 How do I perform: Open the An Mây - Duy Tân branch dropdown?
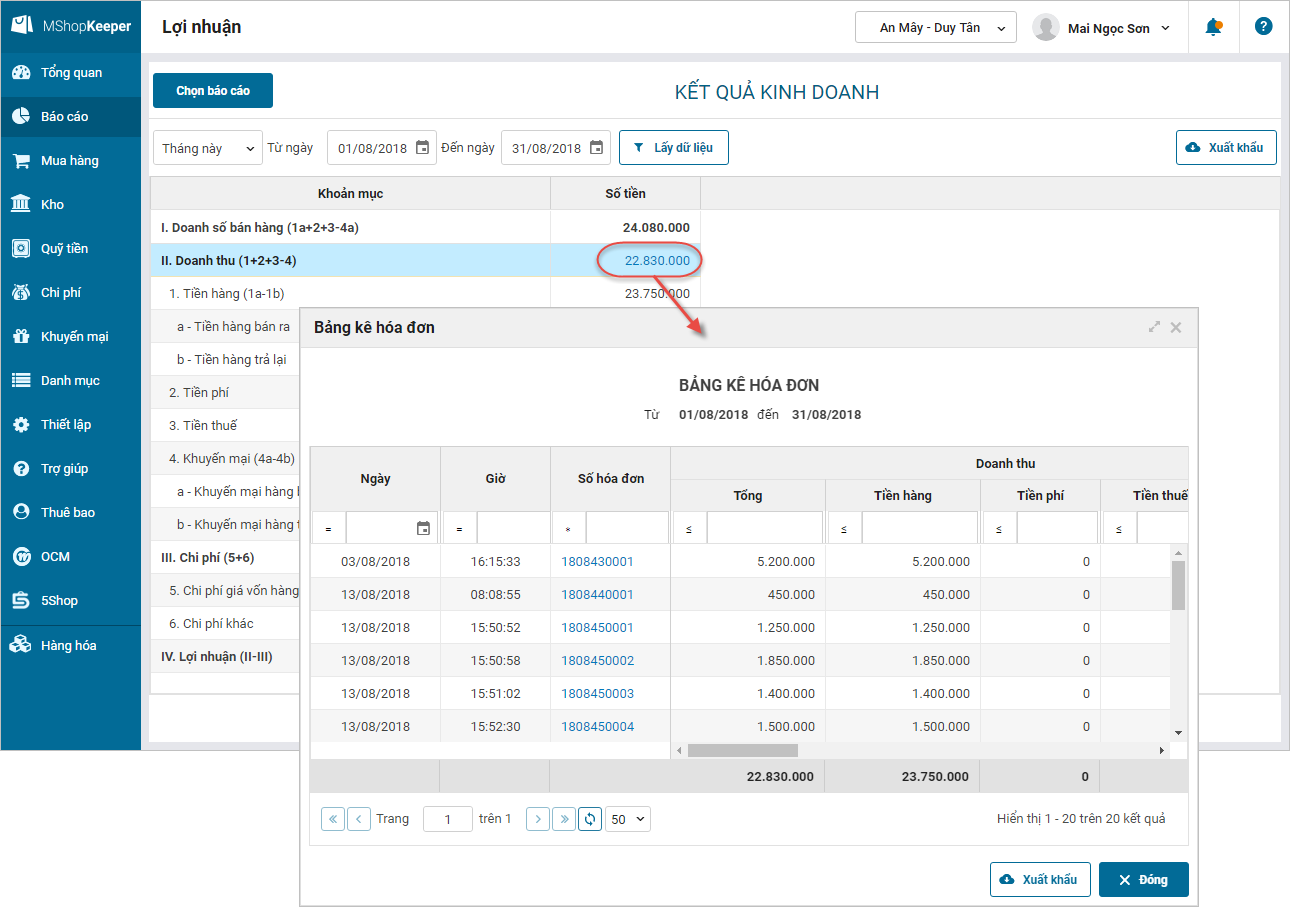[935, 28]
